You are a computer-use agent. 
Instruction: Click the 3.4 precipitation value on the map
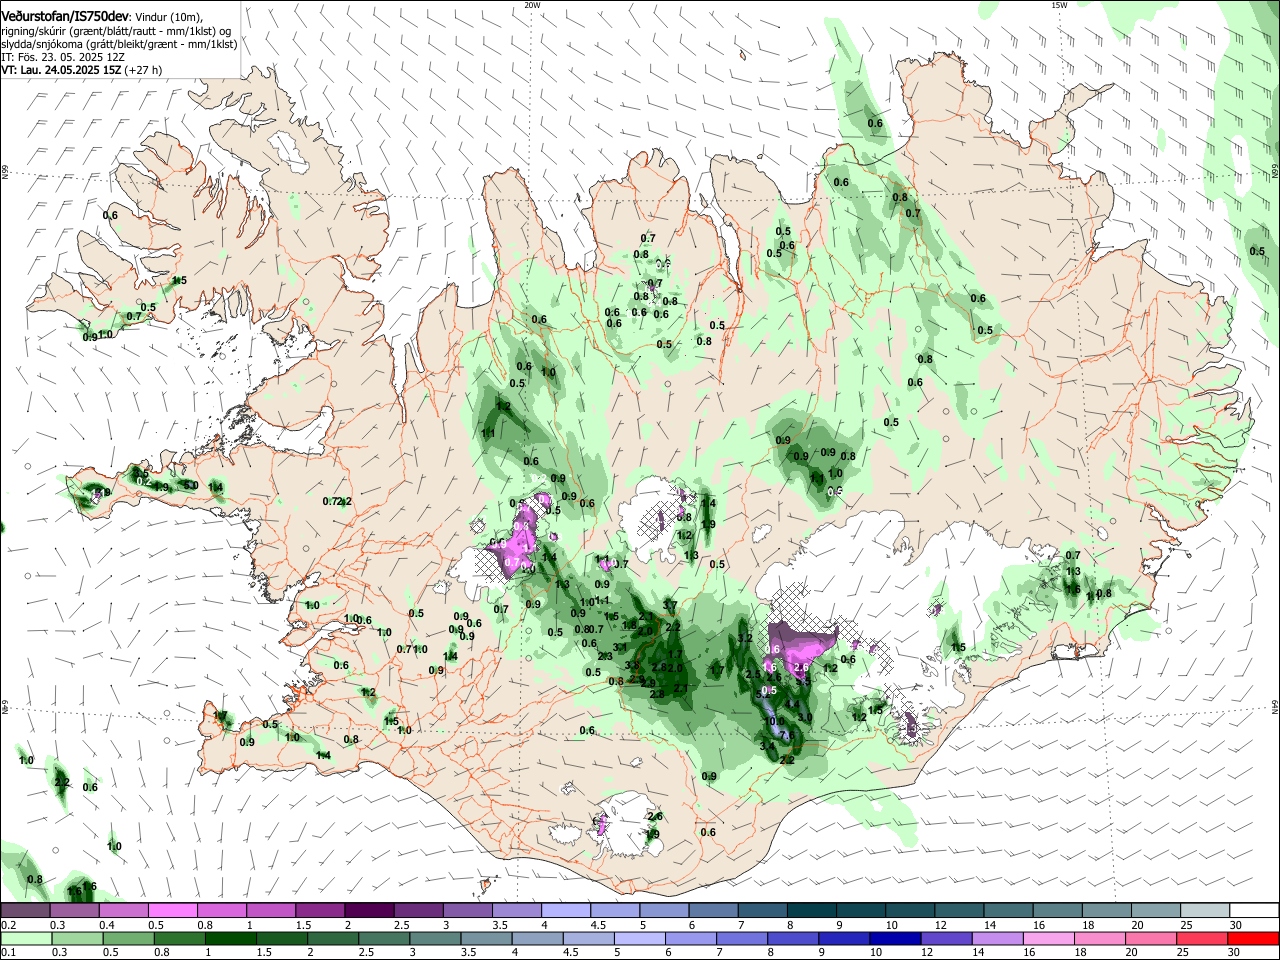[767, 746]
